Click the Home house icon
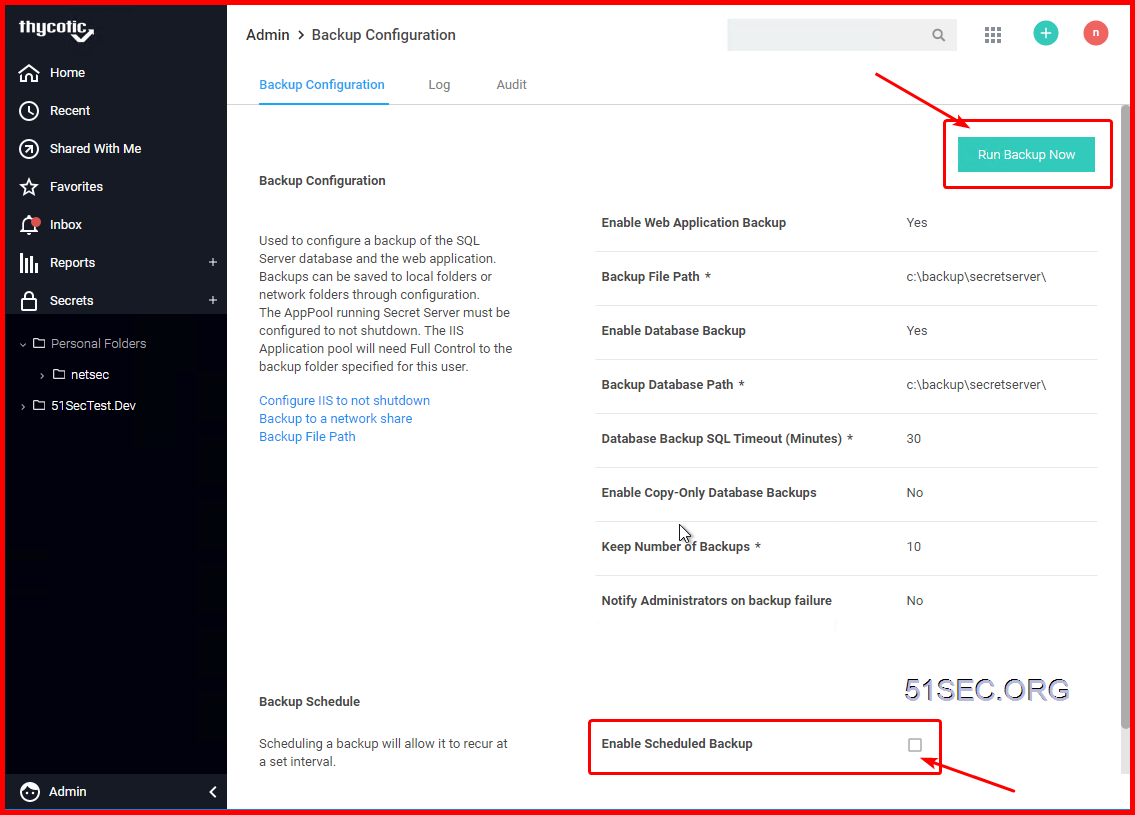This screenshot has height=815, width=1135. tap(29, 73)
